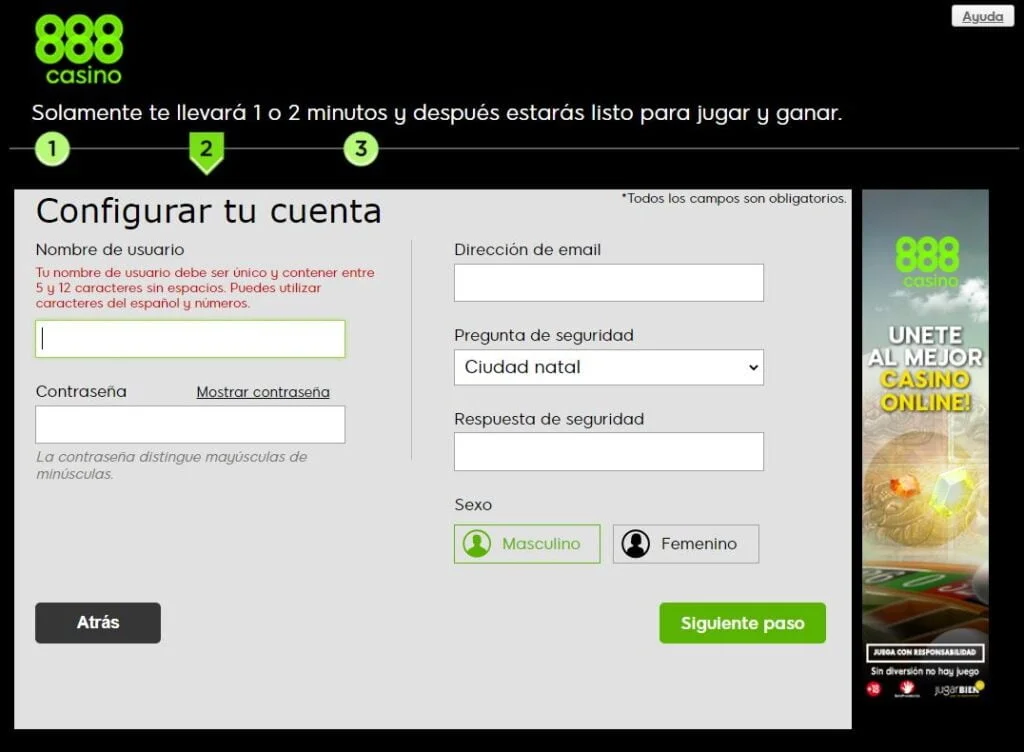
Task: Click the Contraseña input field
Action: coord(190,424)
